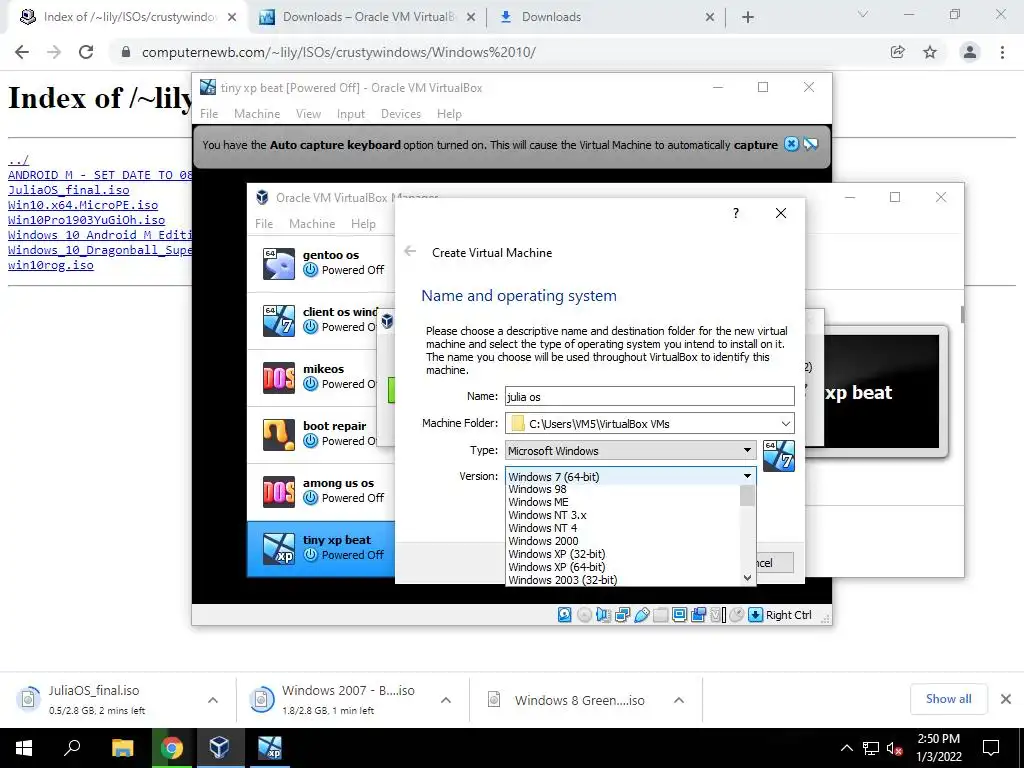Open Machine menu in VirtualBox Manager

point(312,223)
